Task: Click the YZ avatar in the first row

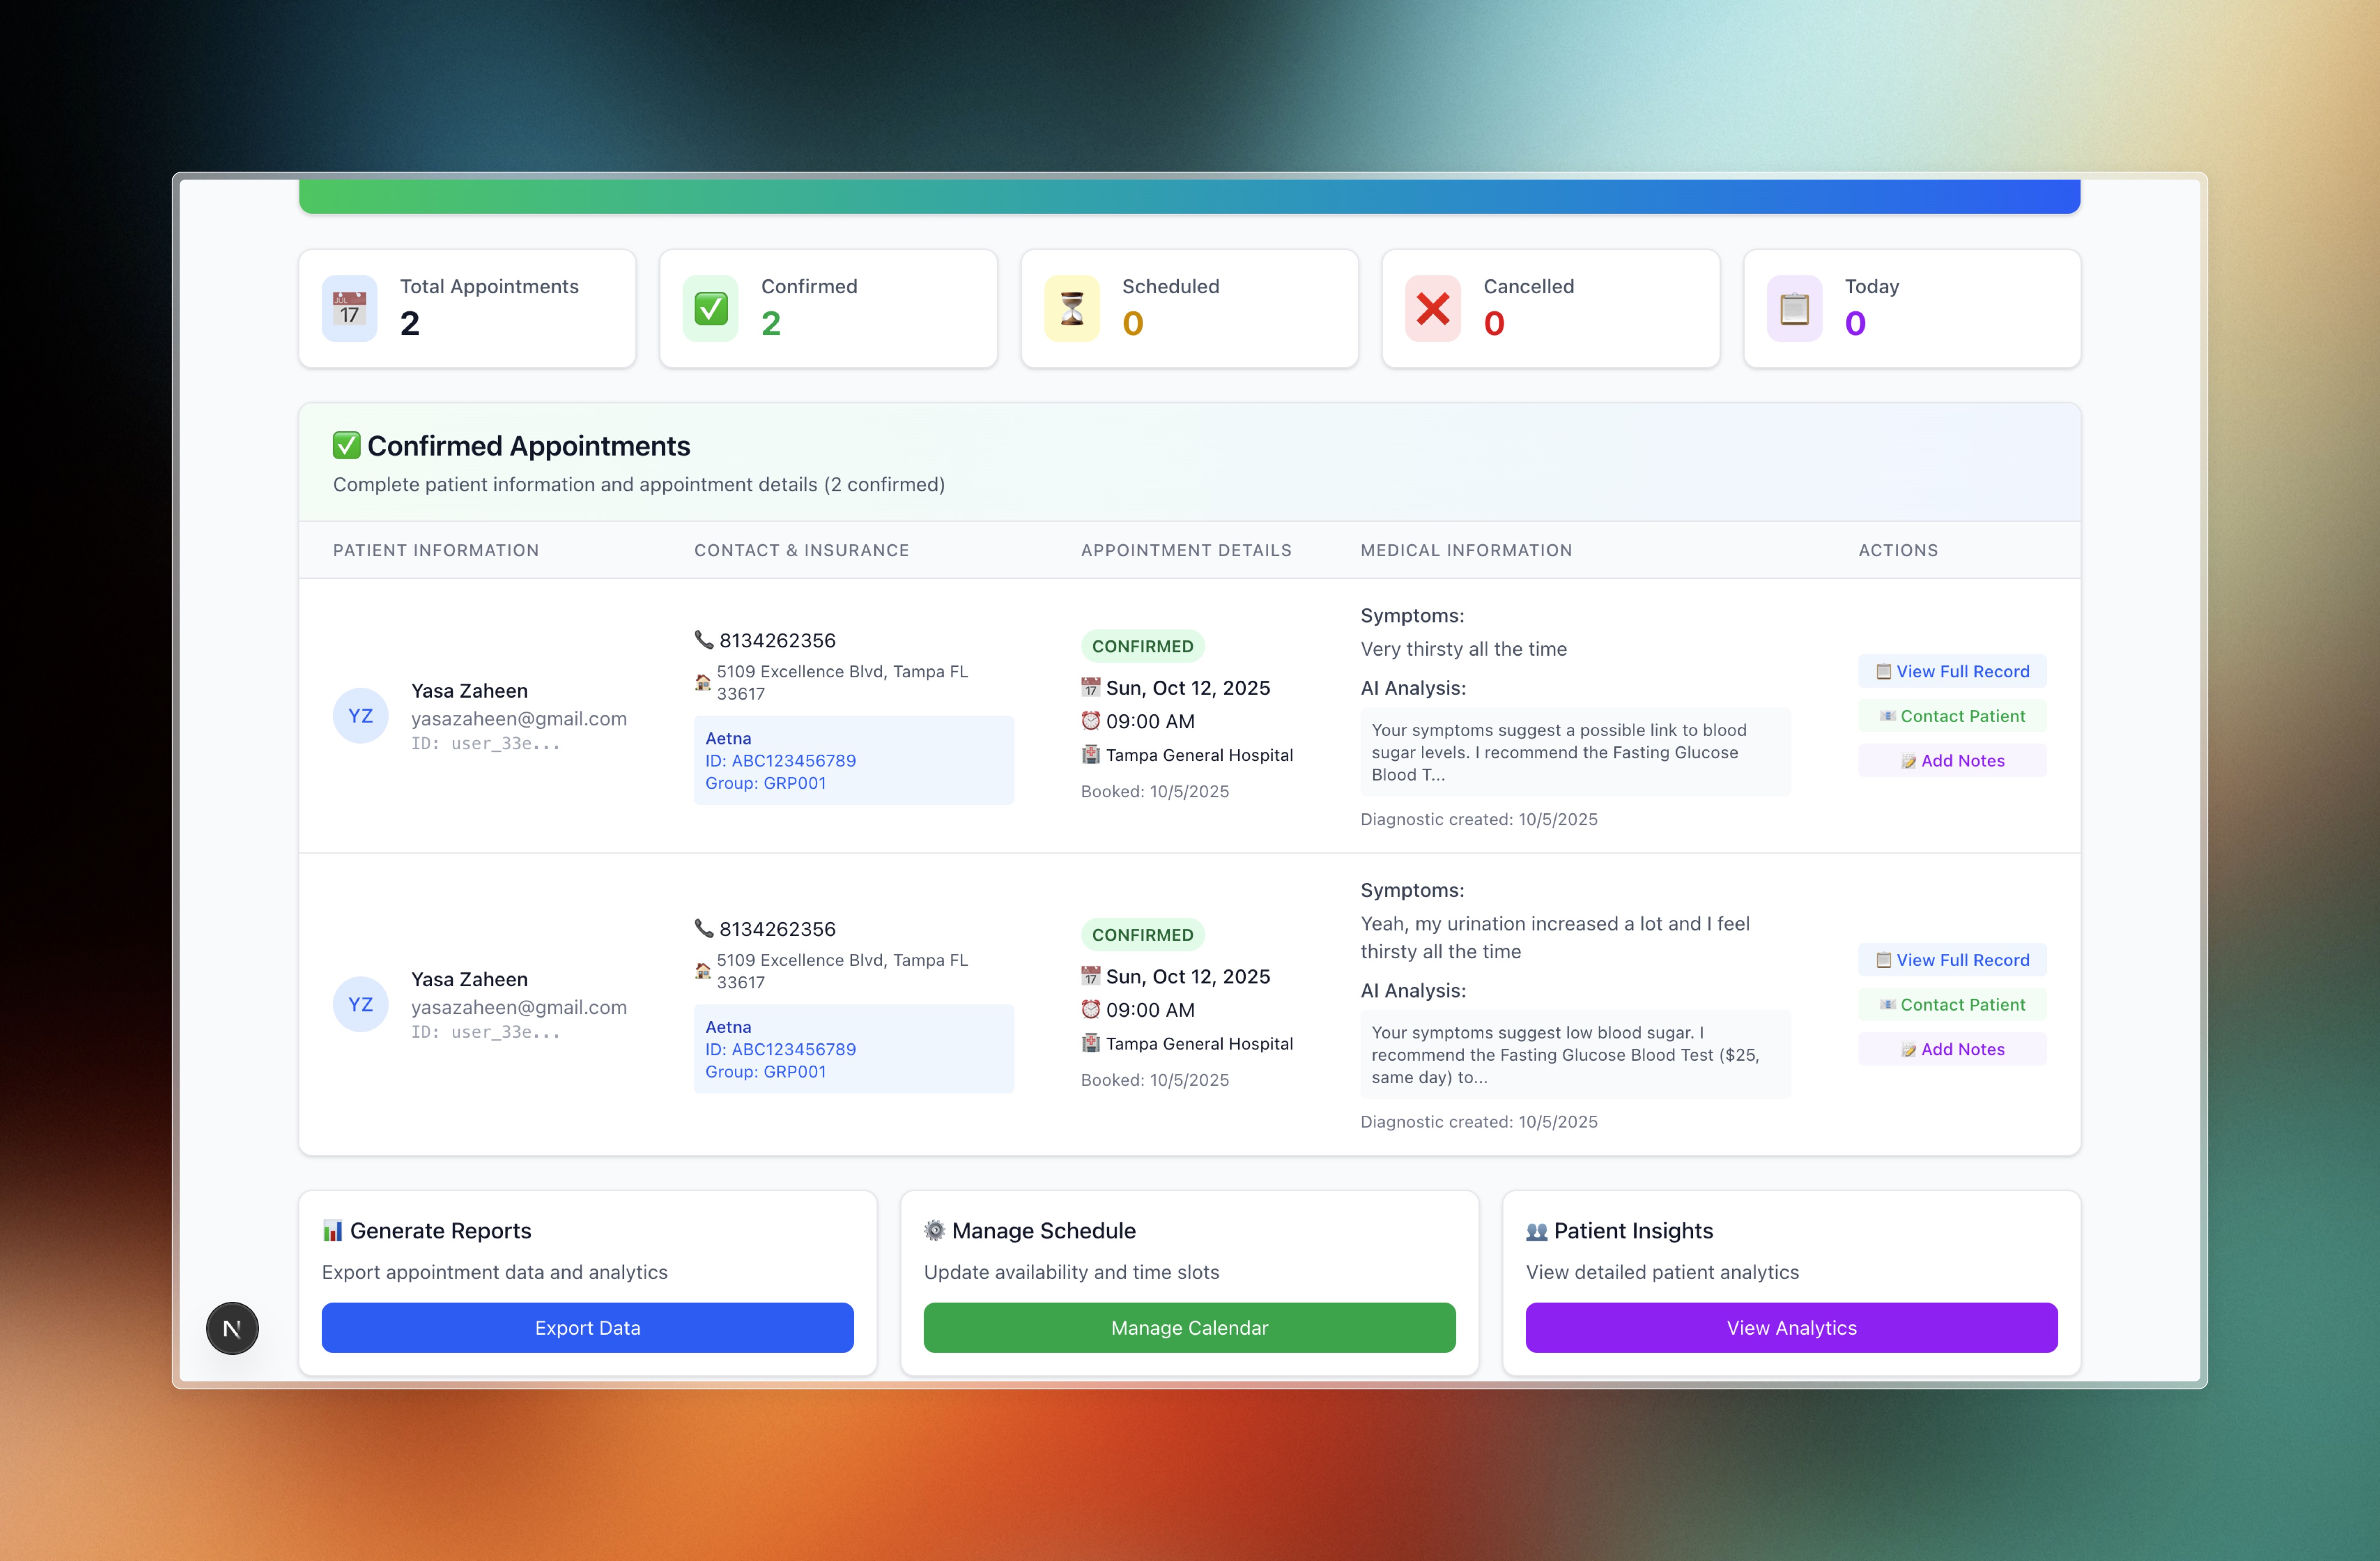Action: (360, 716)
